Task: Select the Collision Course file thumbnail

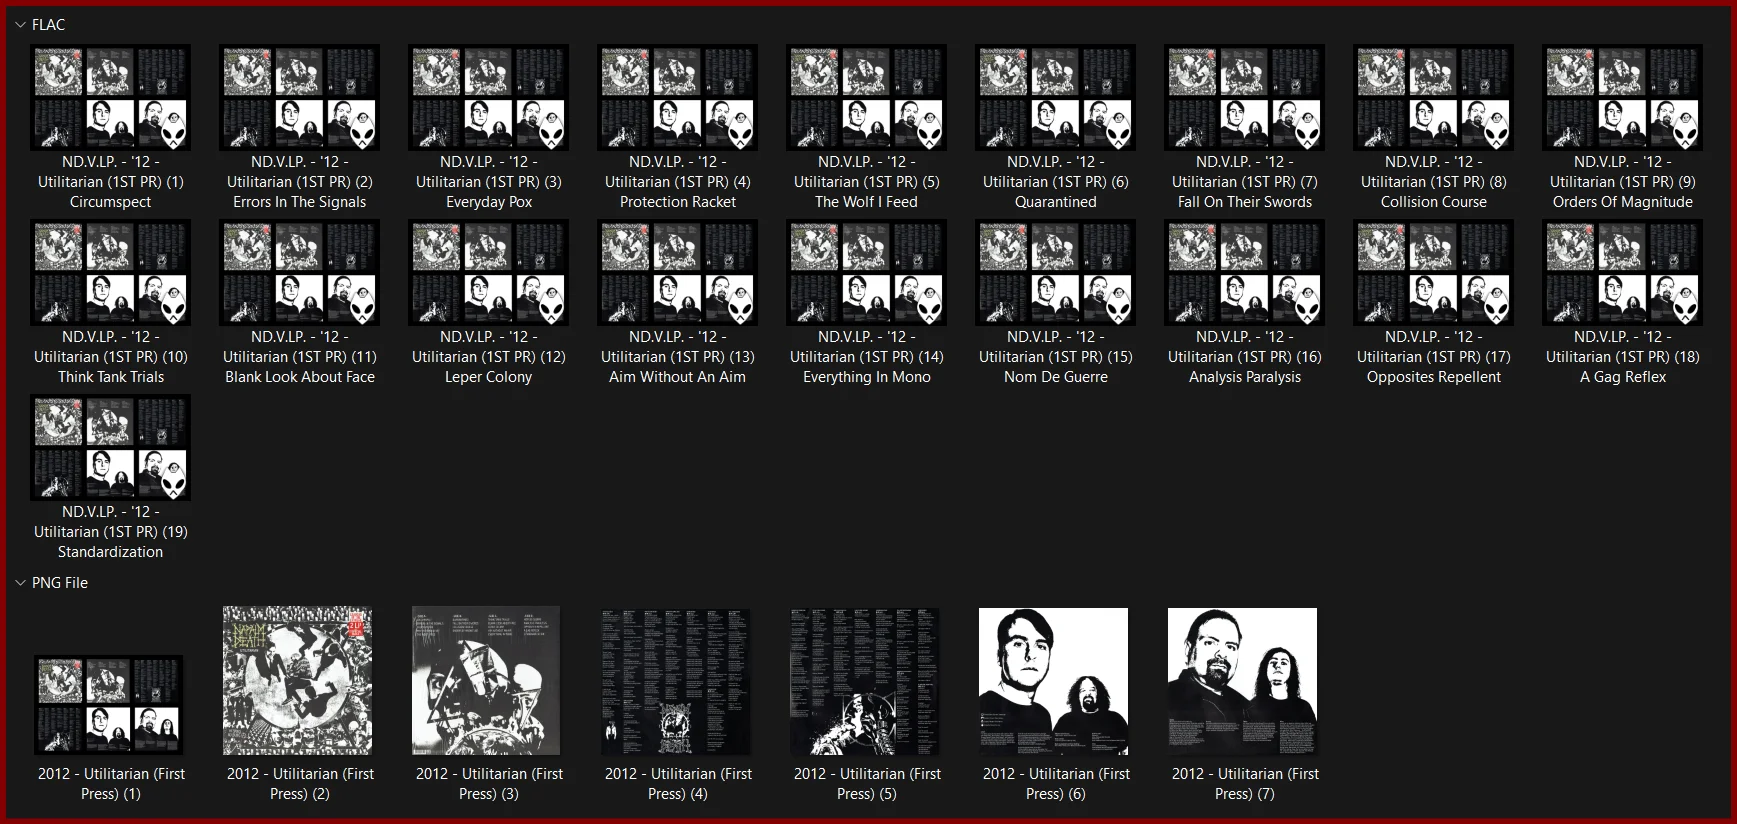Action: (x=1433, y=97)
